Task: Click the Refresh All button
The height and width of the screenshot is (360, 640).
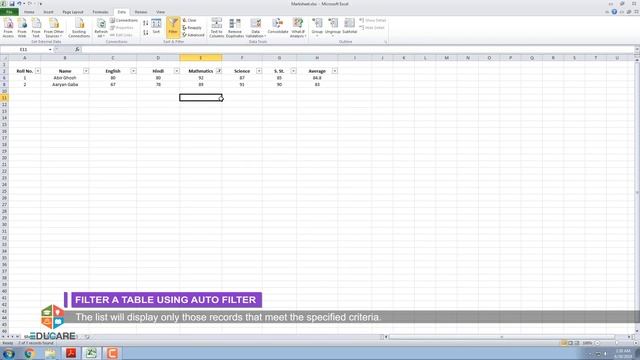Action: coord(101,28)
